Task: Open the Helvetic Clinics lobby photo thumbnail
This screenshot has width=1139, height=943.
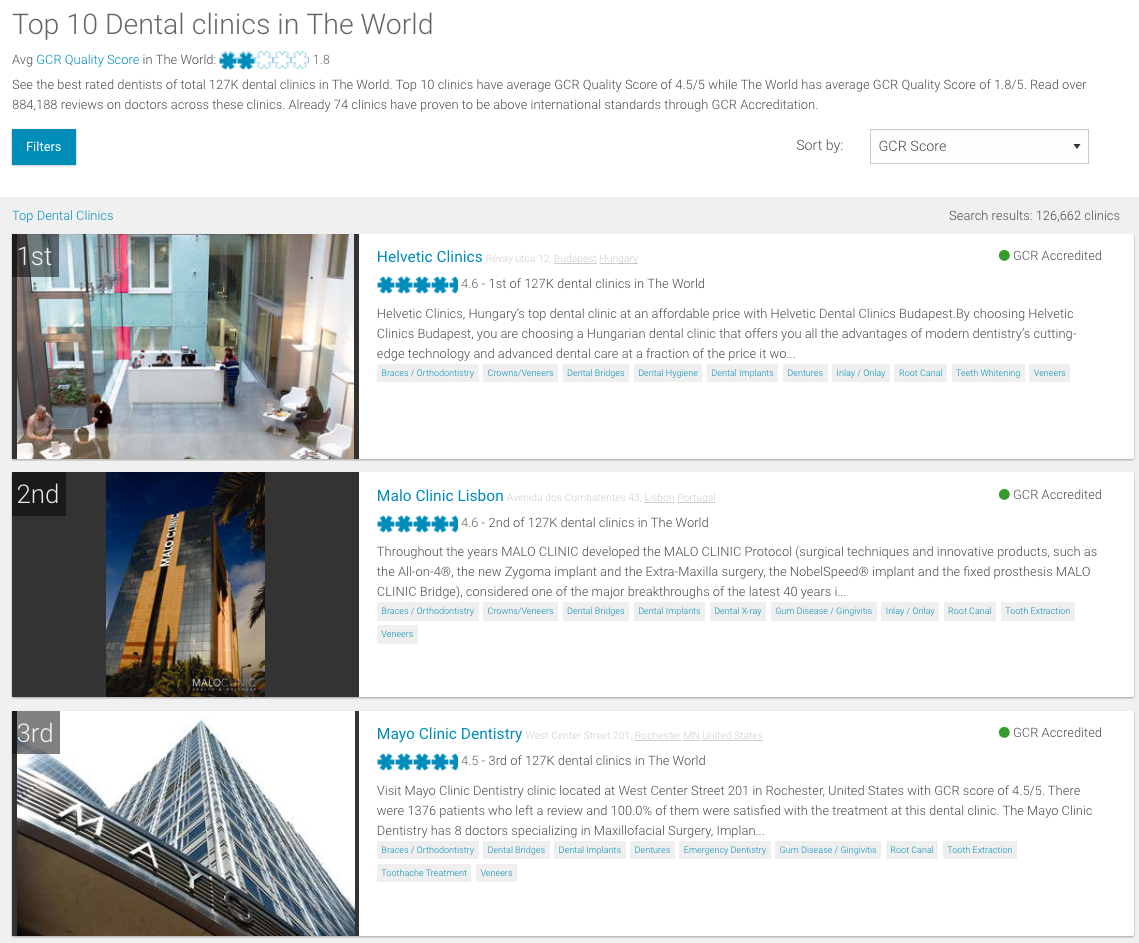Action: (185, 347)
